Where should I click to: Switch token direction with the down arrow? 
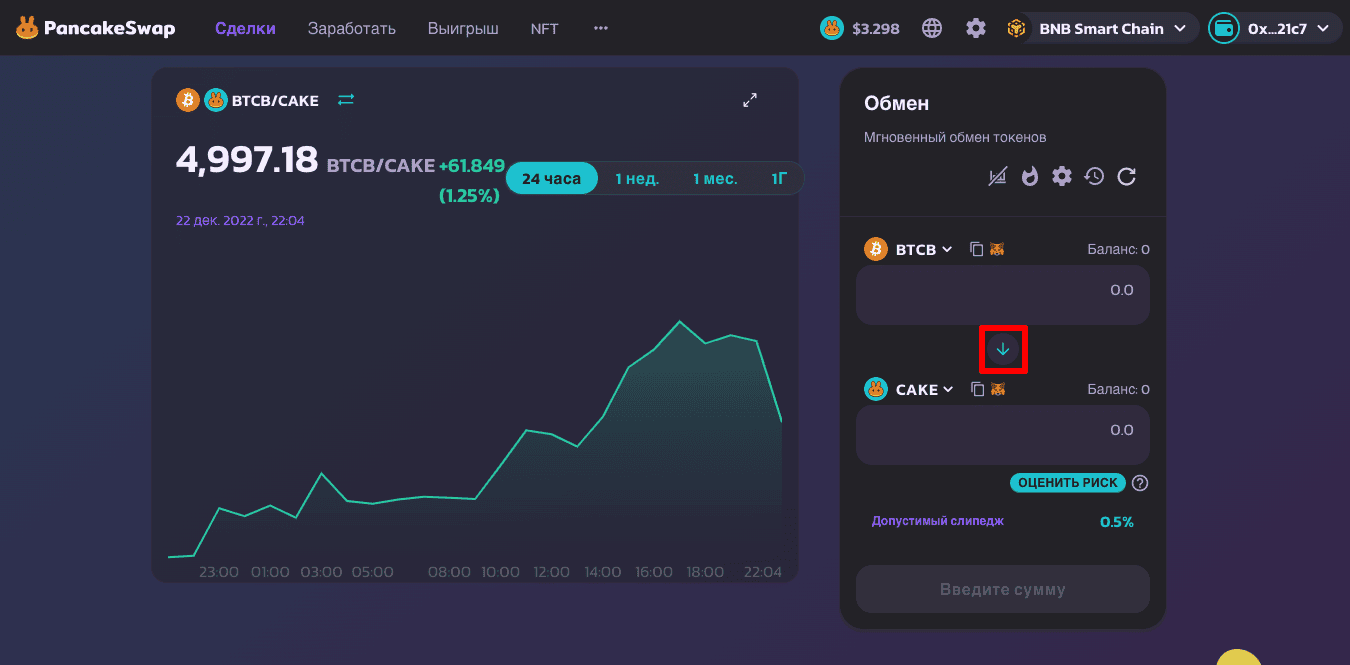pyautogui.click(x=1003, y=349)
